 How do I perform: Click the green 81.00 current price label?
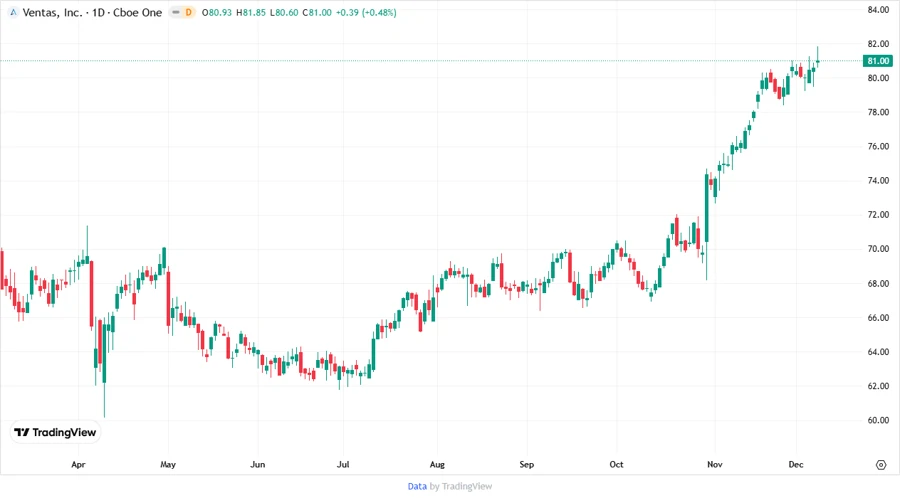[x=878, y=61]
